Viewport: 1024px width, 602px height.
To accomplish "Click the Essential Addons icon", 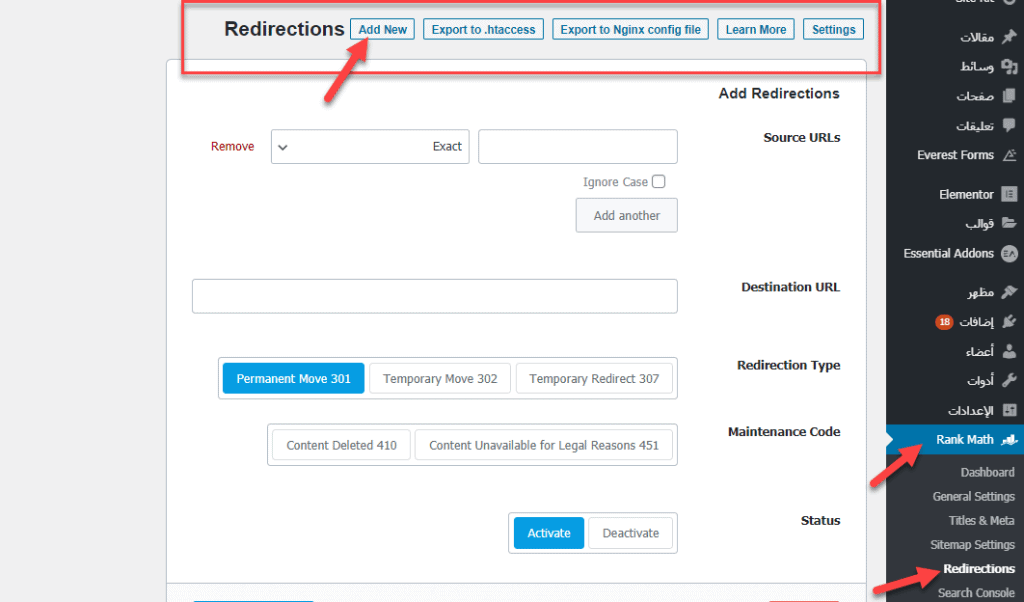I will 1009,254.
